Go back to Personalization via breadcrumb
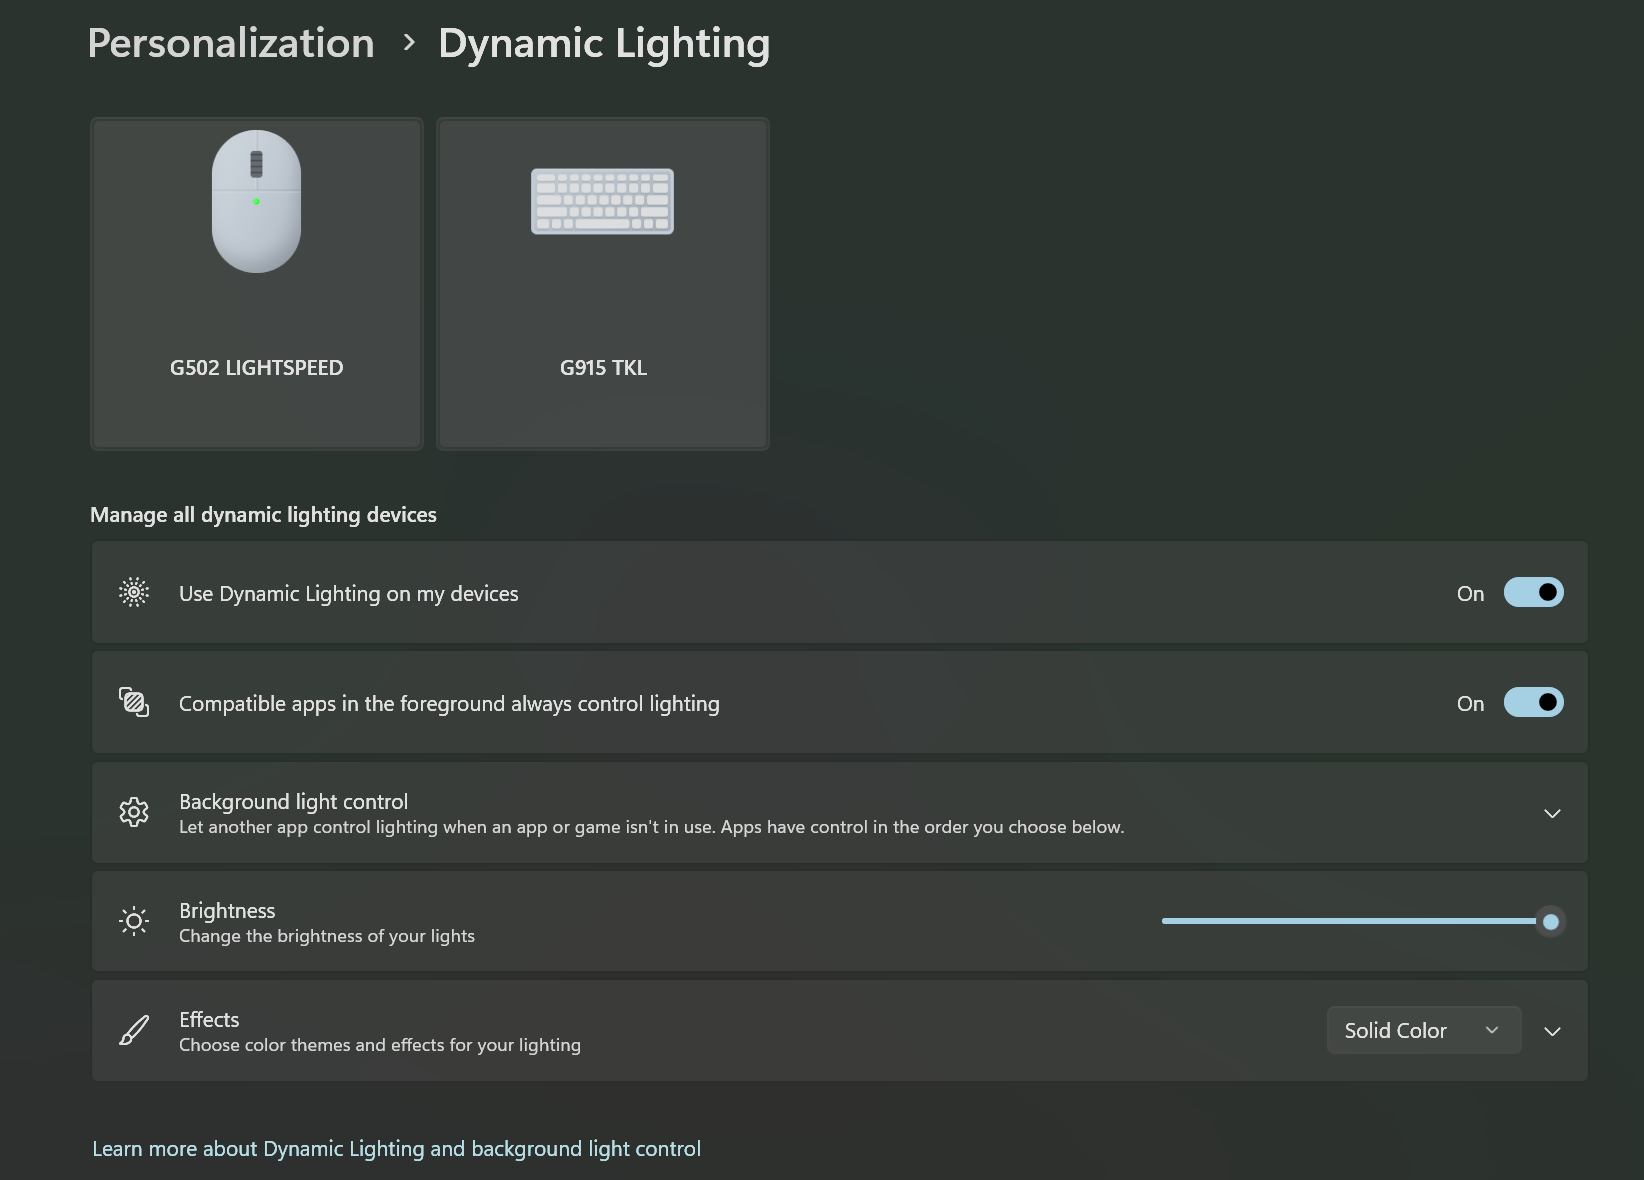The width and height of the screenshot is (1644, 1180). coord(231,43)
